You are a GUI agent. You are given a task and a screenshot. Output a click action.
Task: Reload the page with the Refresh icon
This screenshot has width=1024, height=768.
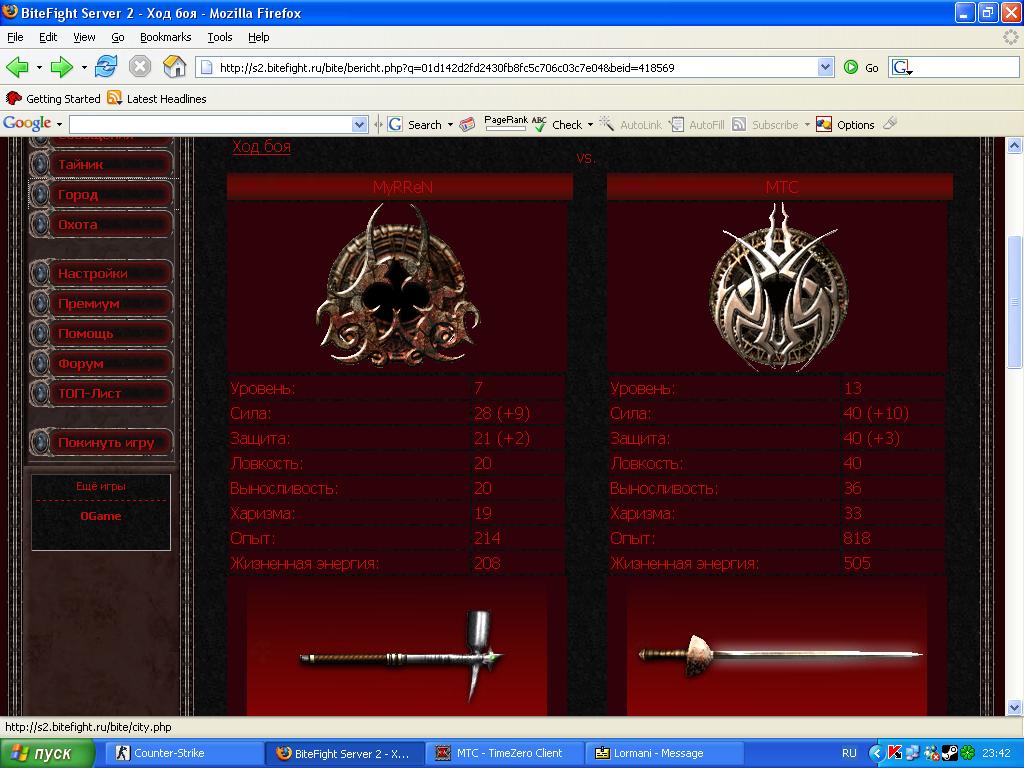(x=106, y=67)
